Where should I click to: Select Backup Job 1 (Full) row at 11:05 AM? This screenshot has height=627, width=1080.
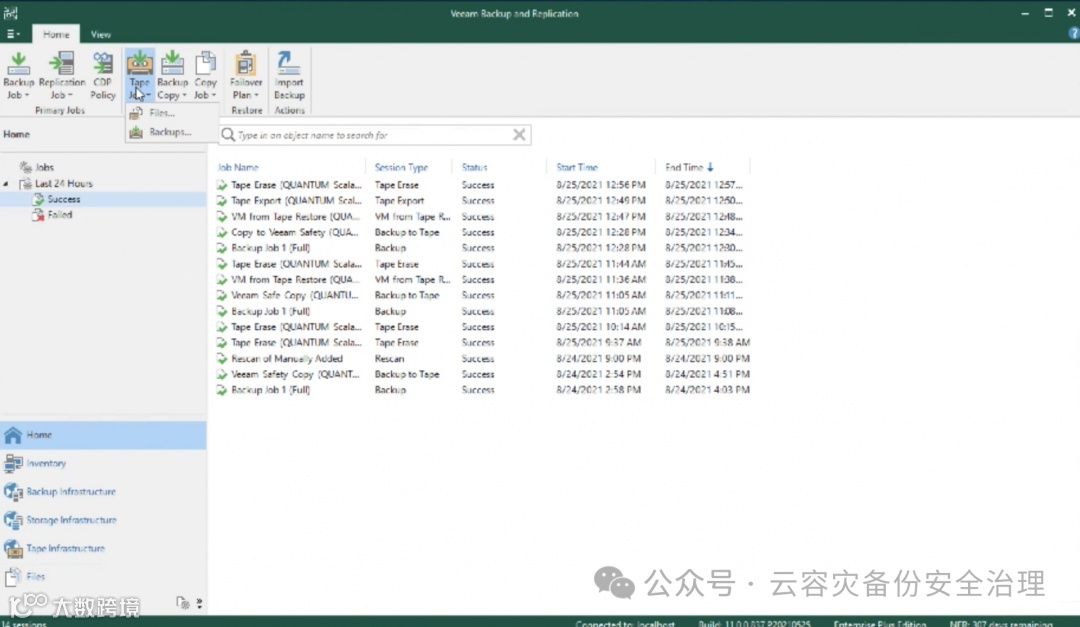[482, 311]
